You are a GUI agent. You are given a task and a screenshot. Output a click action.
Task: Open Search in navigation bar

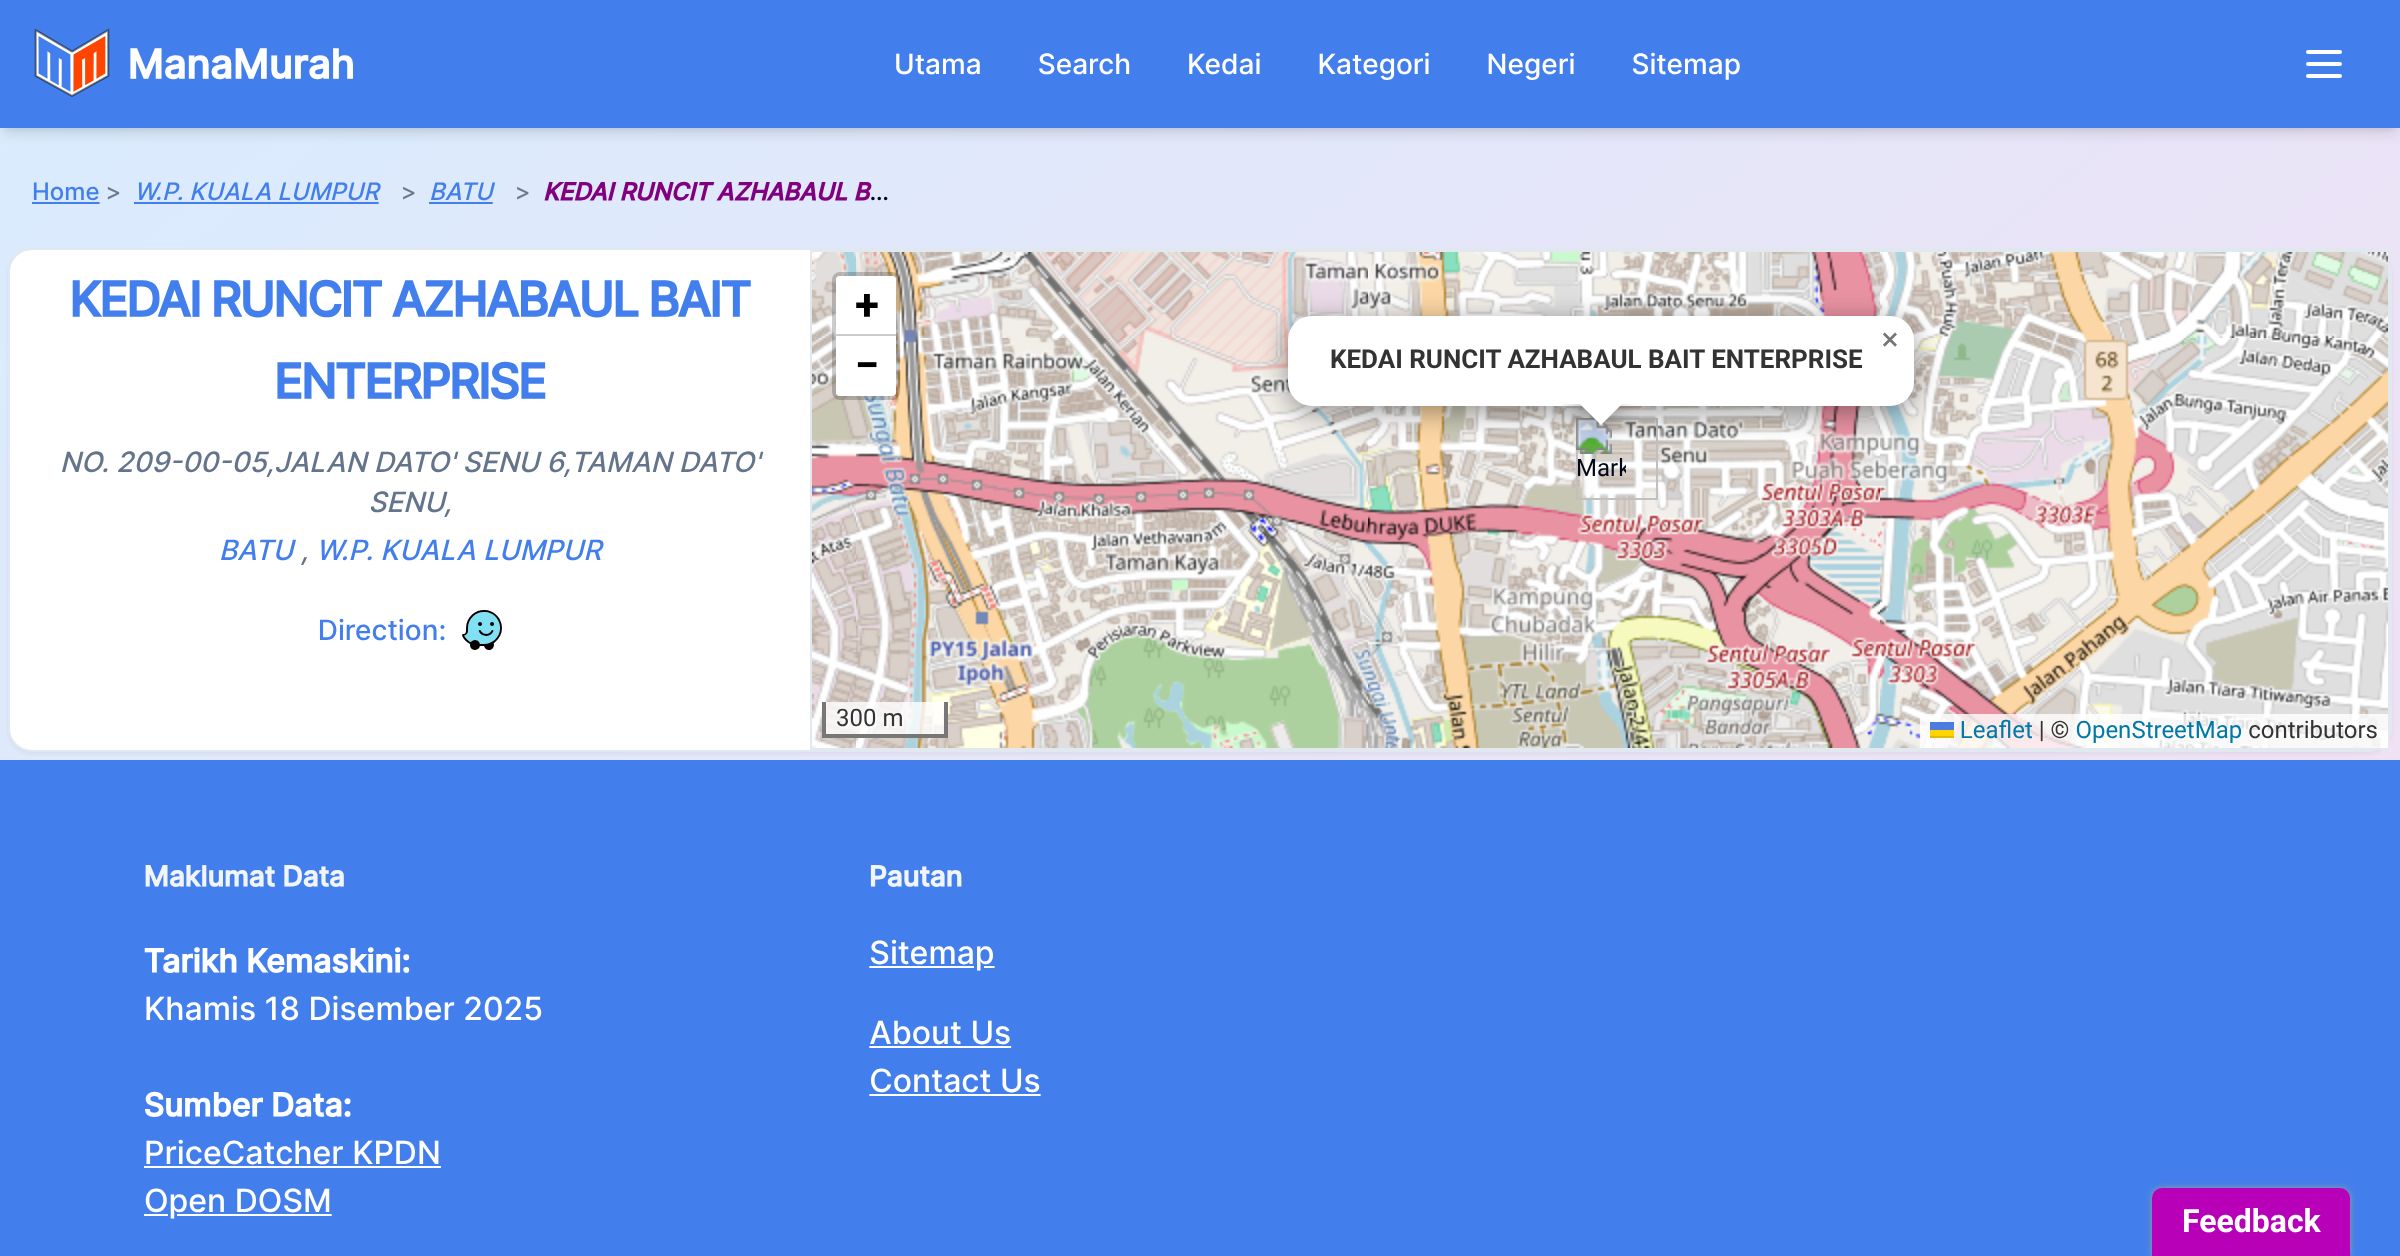[x=1083, y=64]
